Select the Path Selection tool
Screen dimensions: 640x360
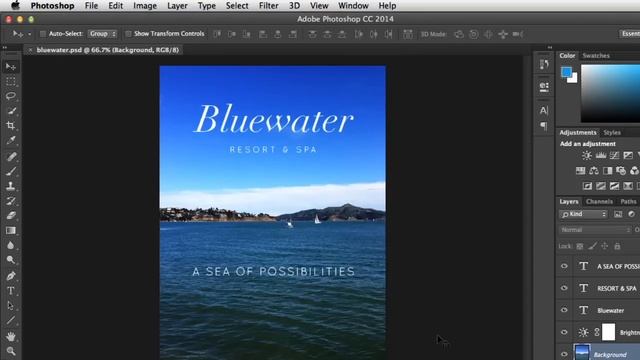(x=11, y=305)
